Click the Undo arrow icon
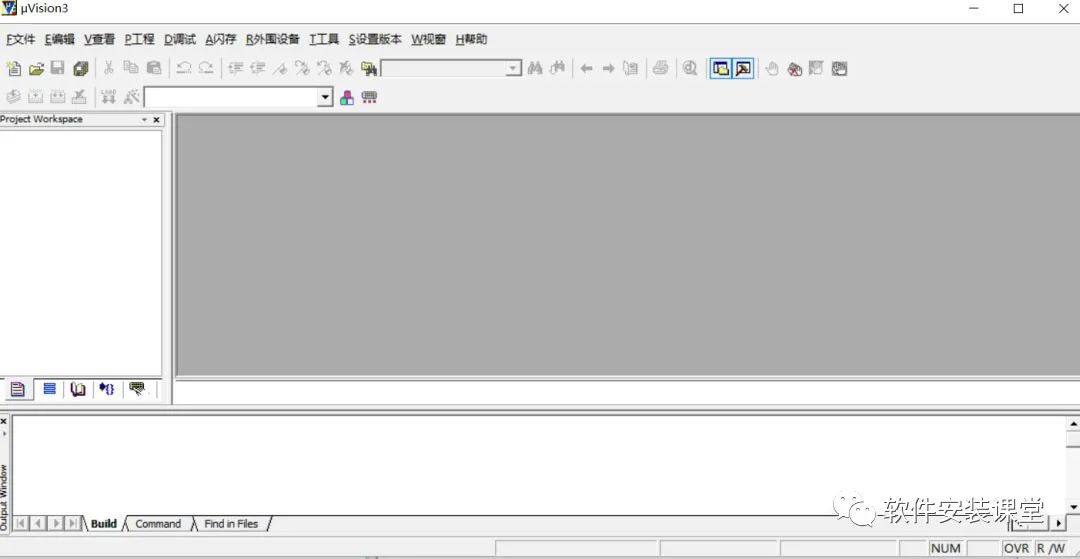 pyautogui.click(x=183, y=68)
